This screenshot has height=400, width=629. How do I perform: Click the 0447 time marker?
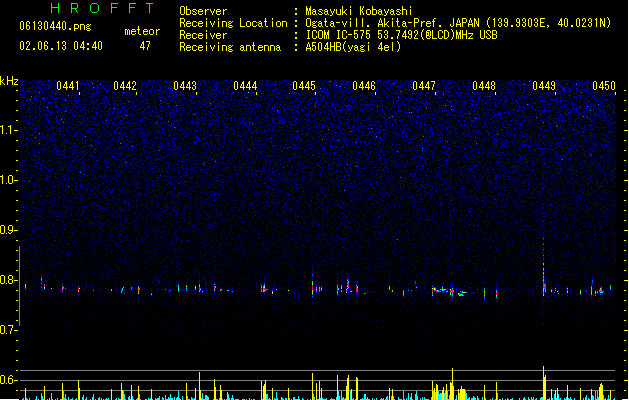tap(424, 86)
